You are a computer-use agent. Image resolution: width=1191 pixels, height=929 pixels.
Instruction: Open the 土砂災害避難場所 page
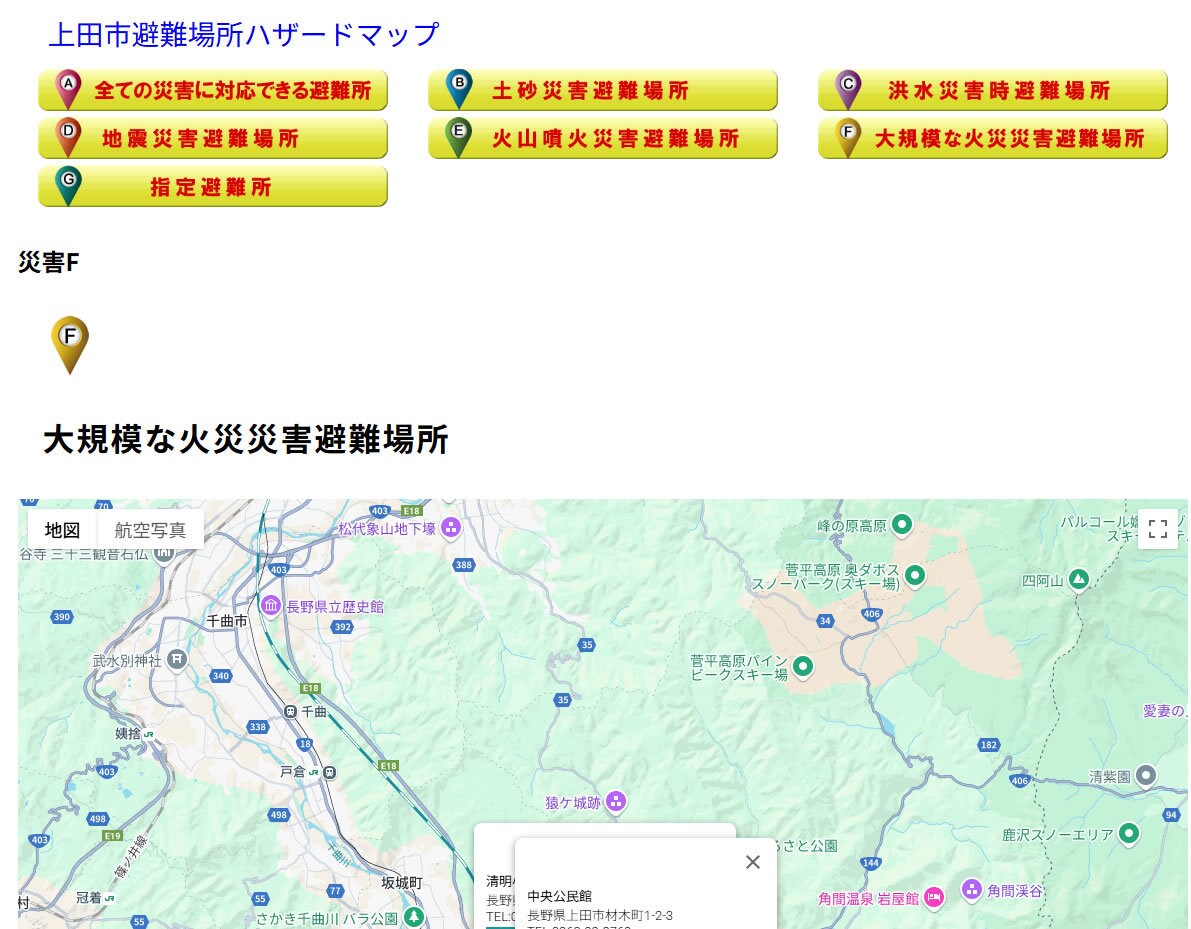[603, 89]
